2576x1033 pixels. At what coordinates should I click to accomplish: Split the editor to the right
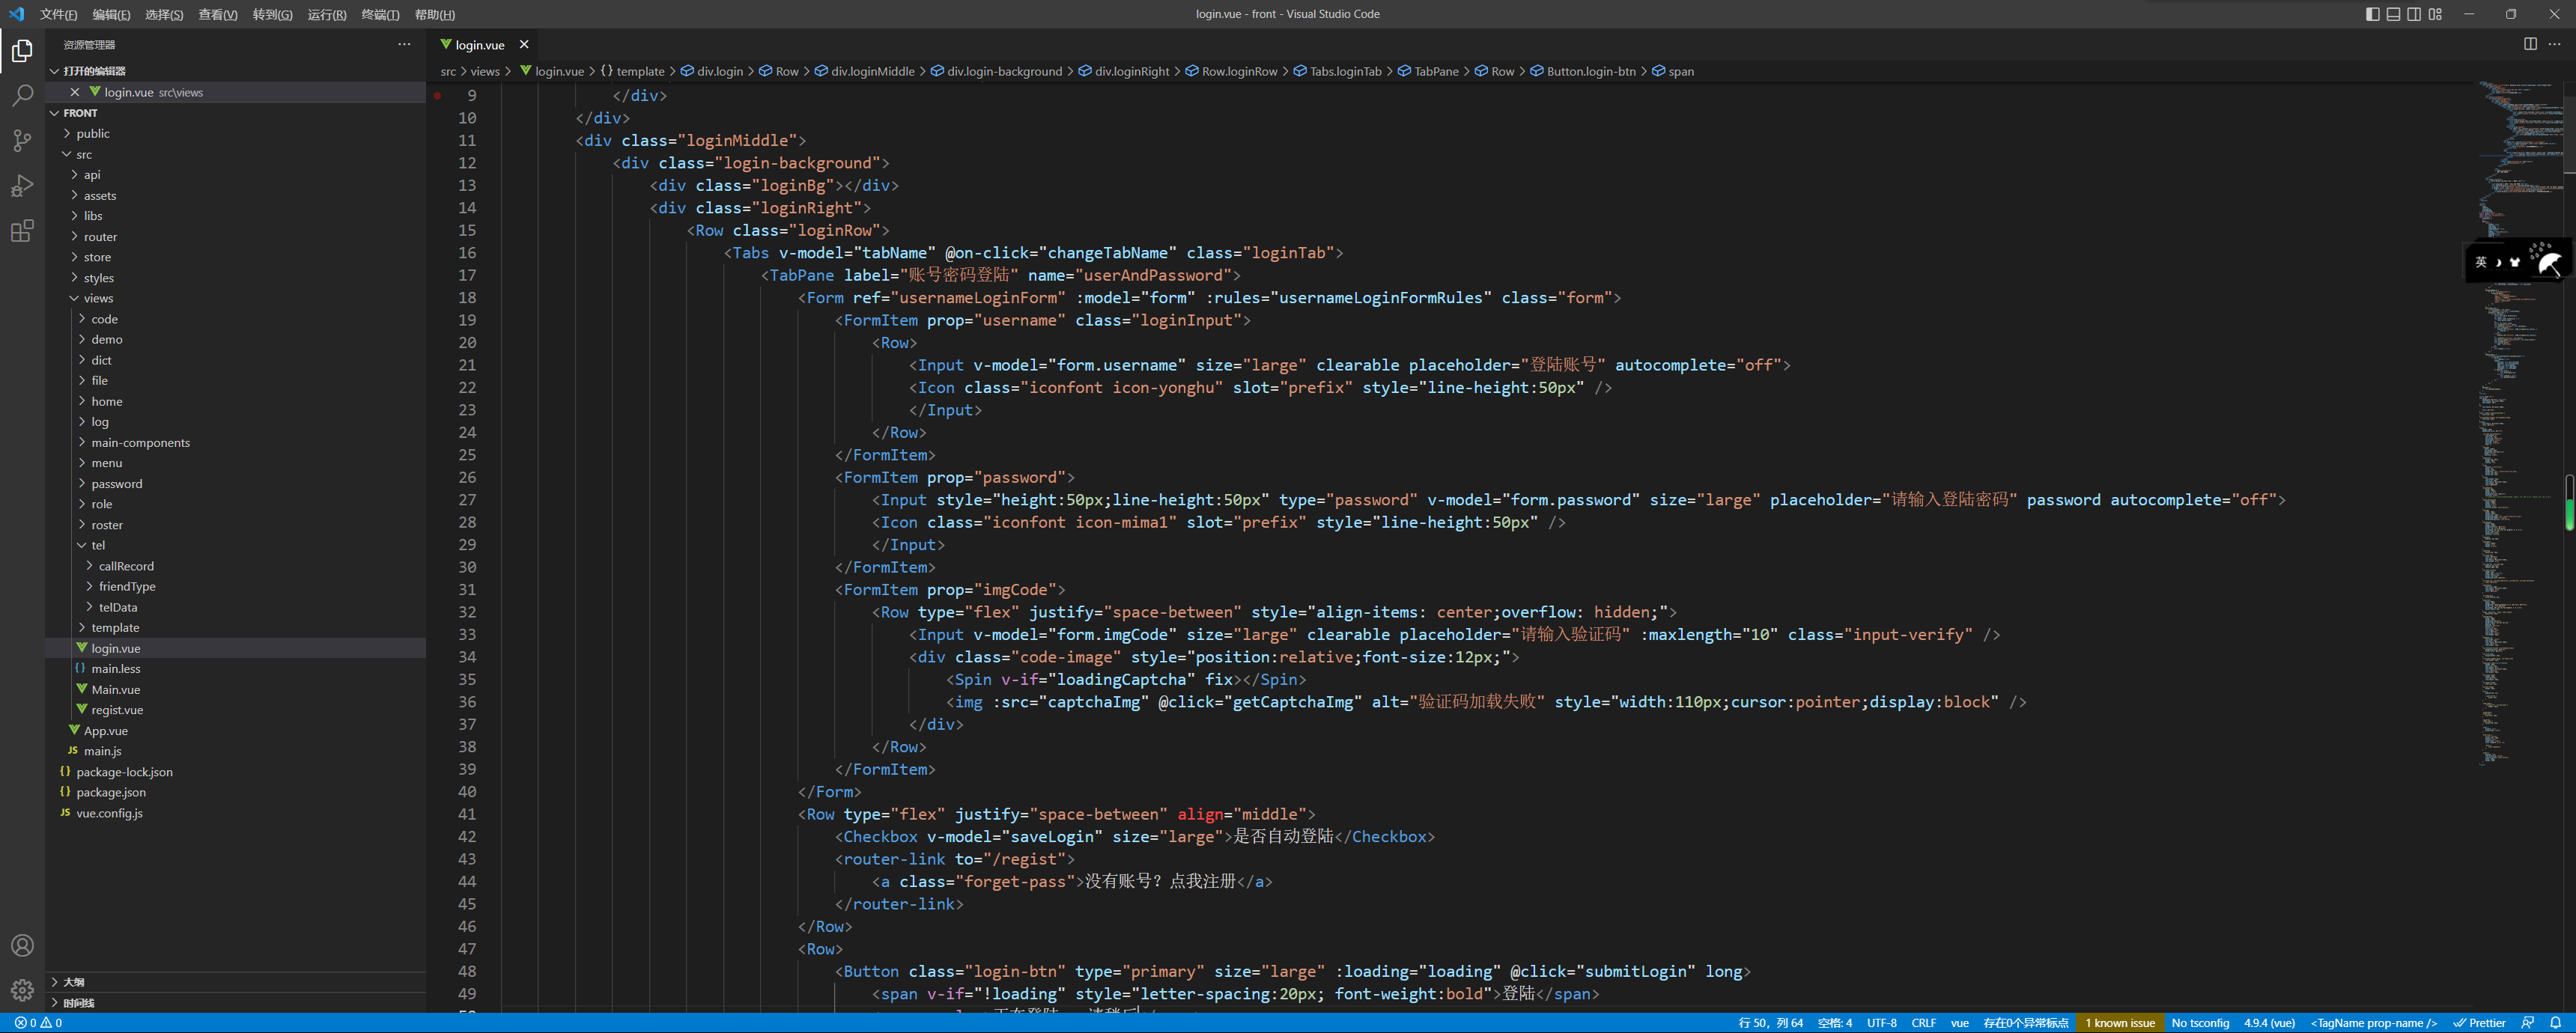click(x=2530, y=44)
